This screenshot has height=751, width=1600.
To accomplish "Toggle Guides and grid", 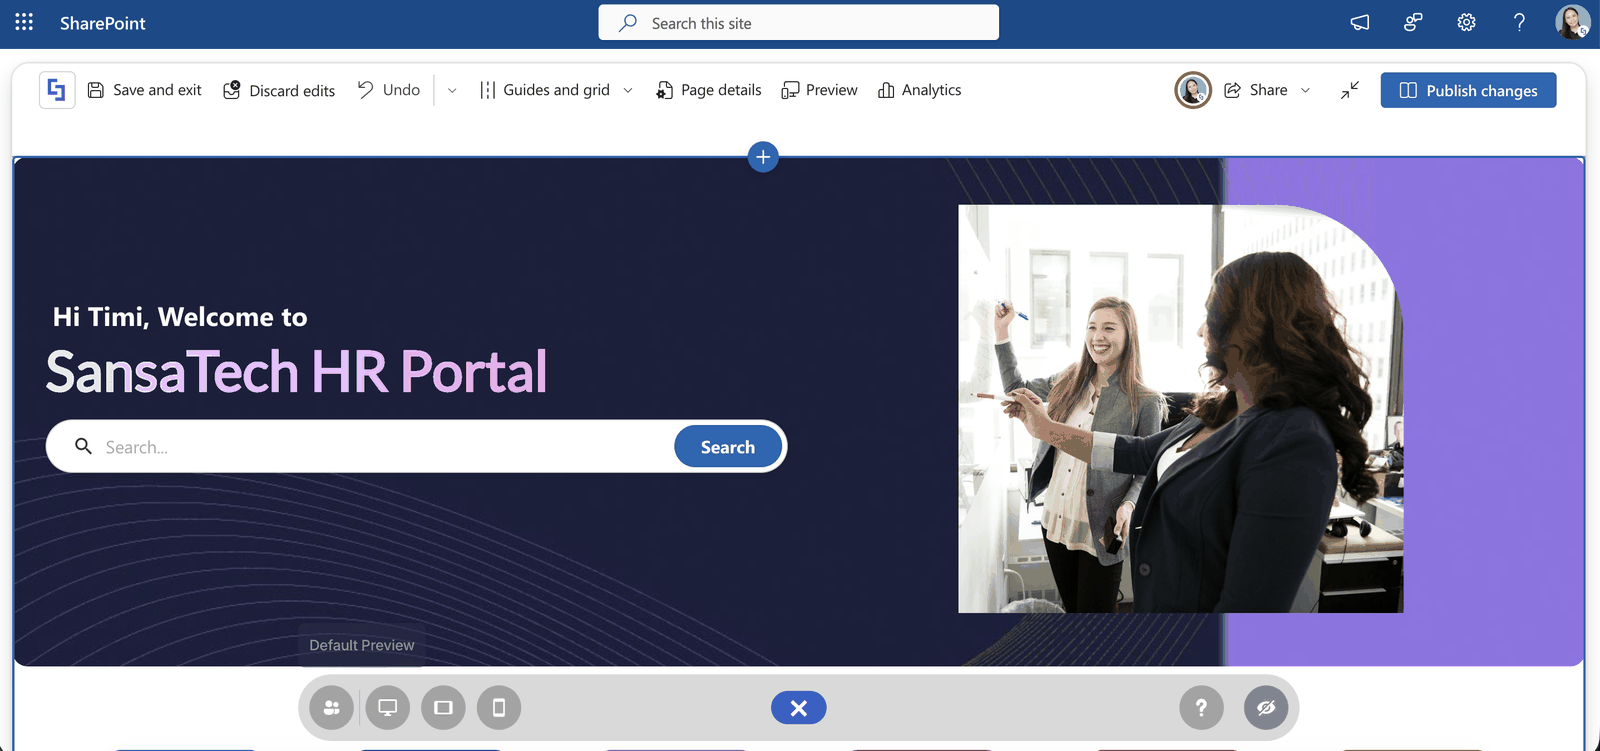I will click(545, 90).
